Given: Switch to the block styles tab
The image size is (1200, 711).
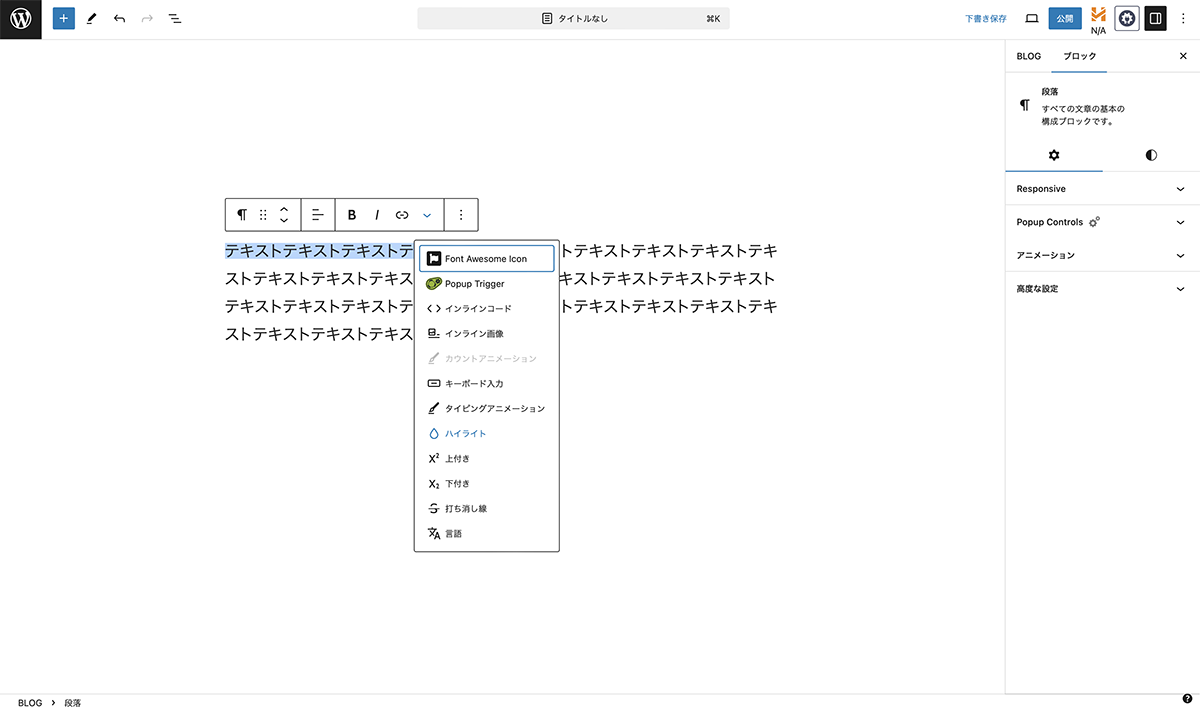Looking at the screenshot, I should (1151, 155).
